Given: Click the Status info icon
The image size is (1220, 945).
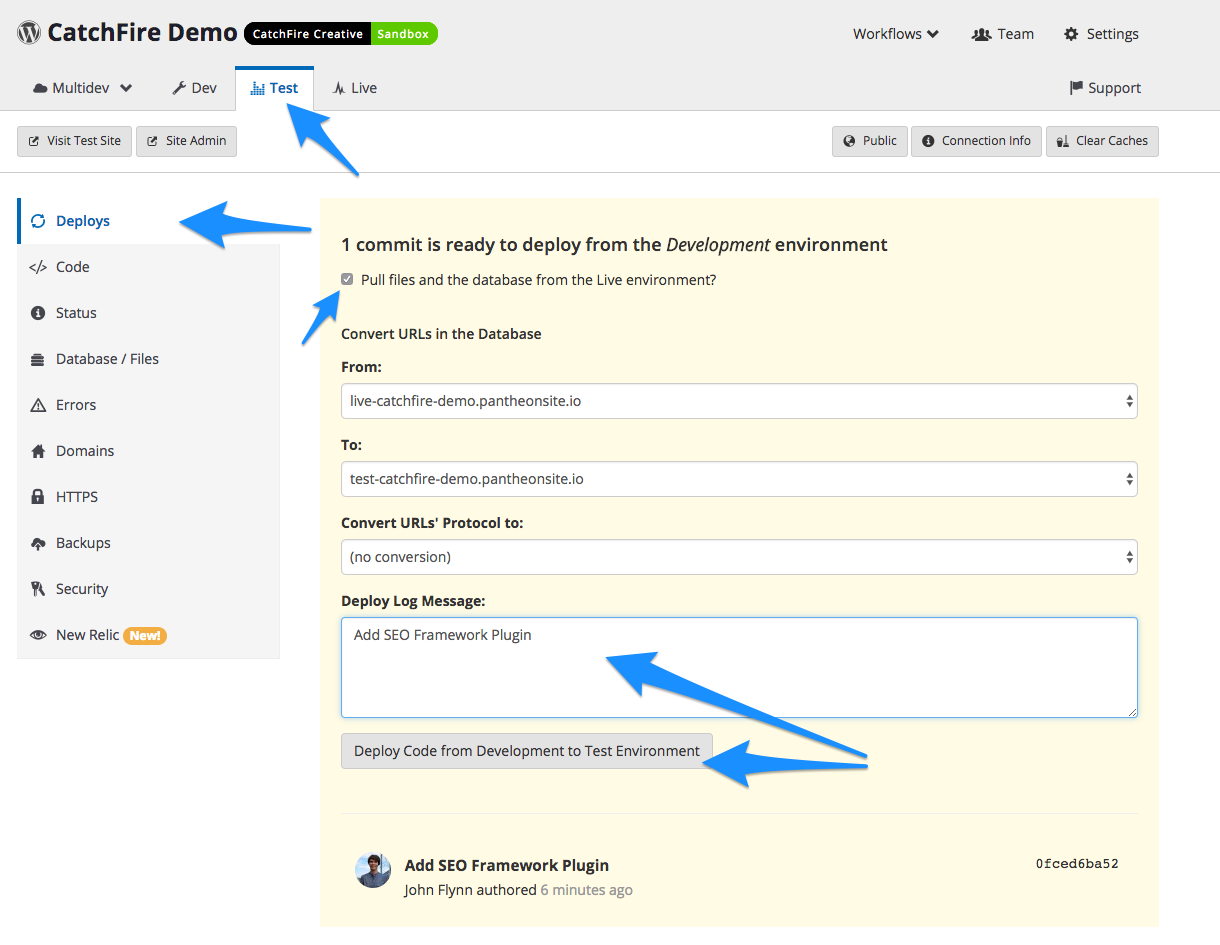Looking at the screenshot, I should pos(38,313).
